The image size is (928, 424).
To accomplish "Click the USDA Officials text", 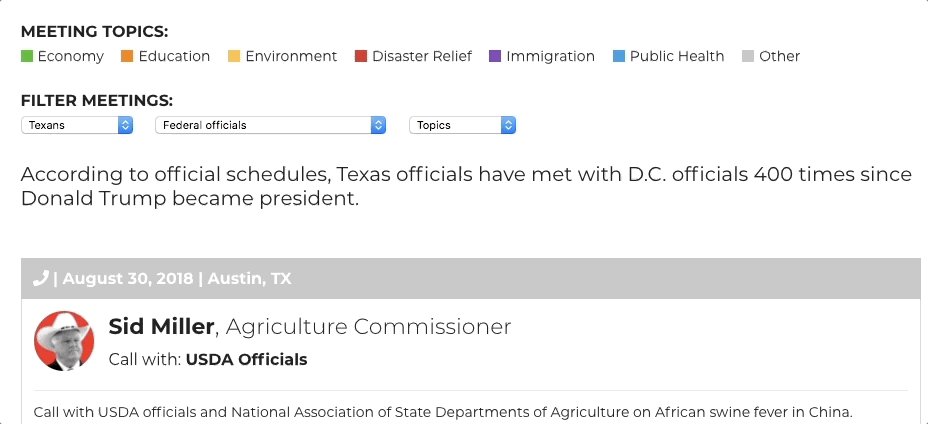I will tap(246, 359).
